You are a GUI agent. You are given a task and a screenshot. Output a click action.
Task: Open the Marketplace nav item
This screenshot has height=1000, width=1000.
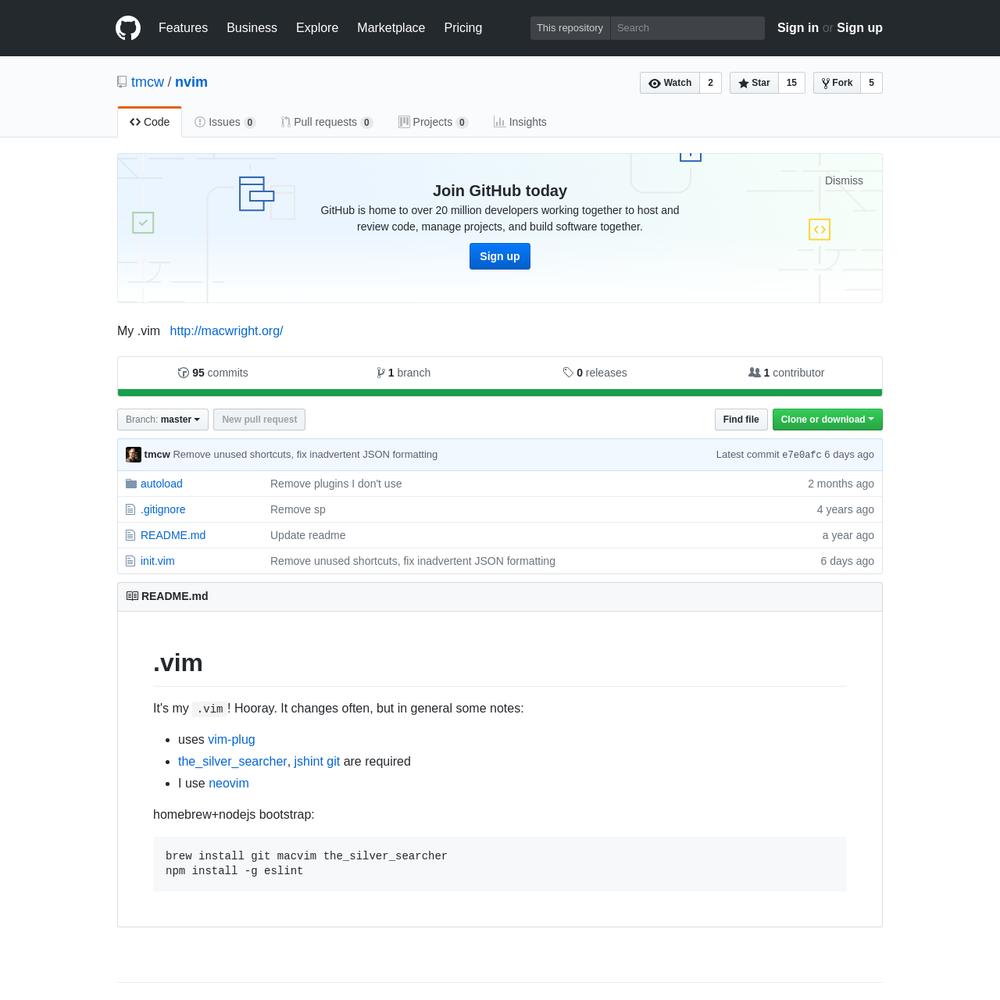pos(391,28)
